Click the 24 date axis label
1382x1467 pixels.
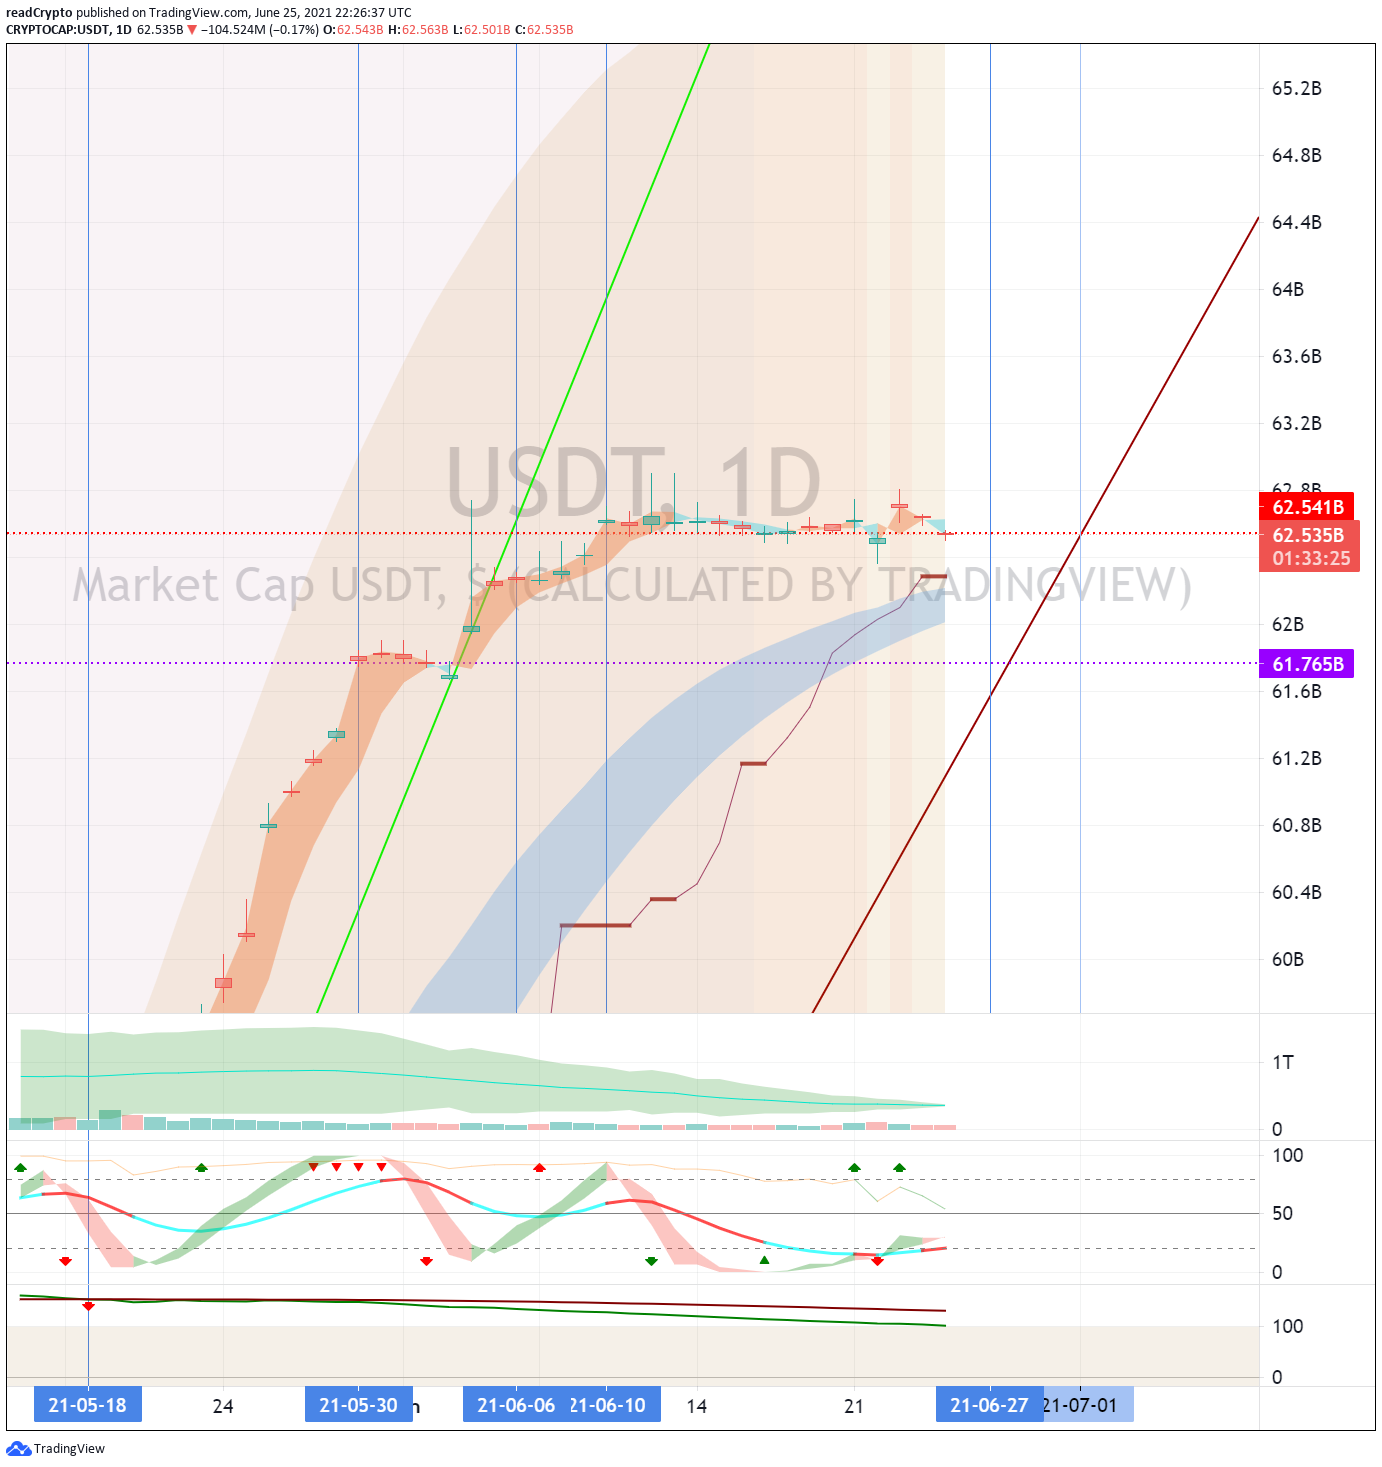[x=223, y=1406]
